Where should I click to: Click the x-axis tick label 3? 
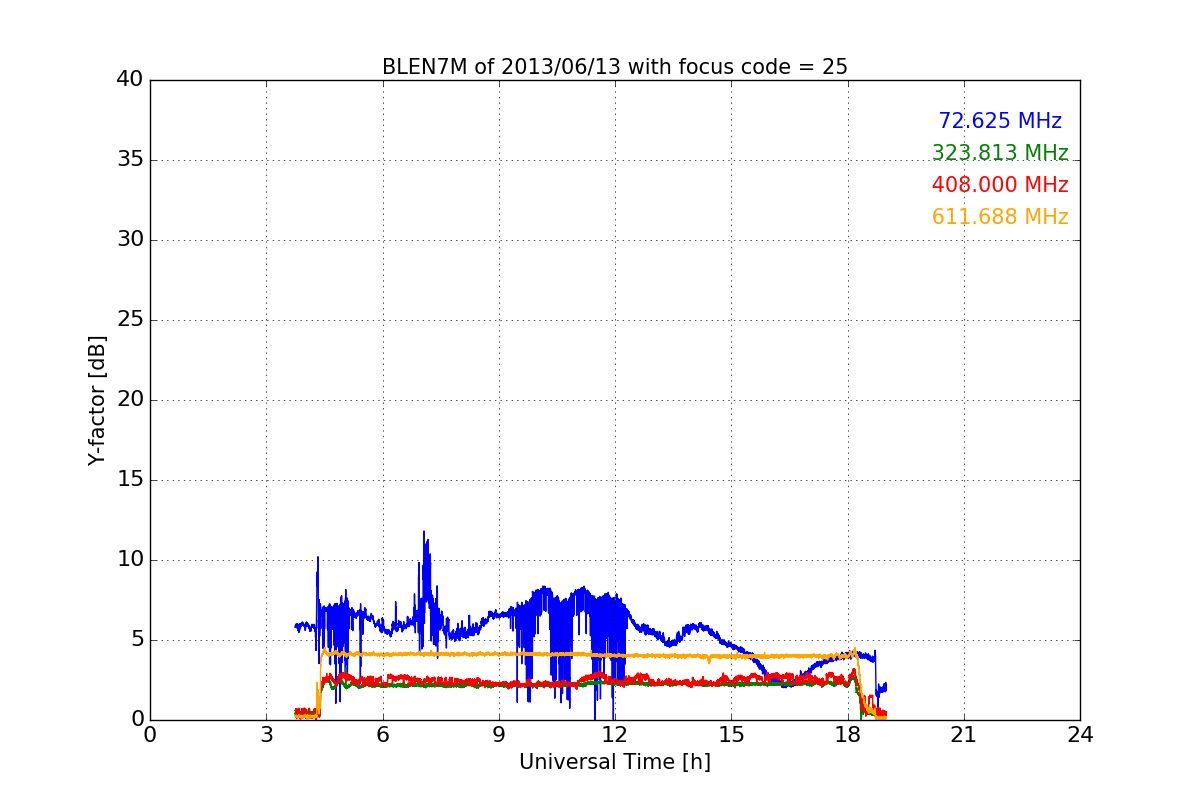(266, 734)
